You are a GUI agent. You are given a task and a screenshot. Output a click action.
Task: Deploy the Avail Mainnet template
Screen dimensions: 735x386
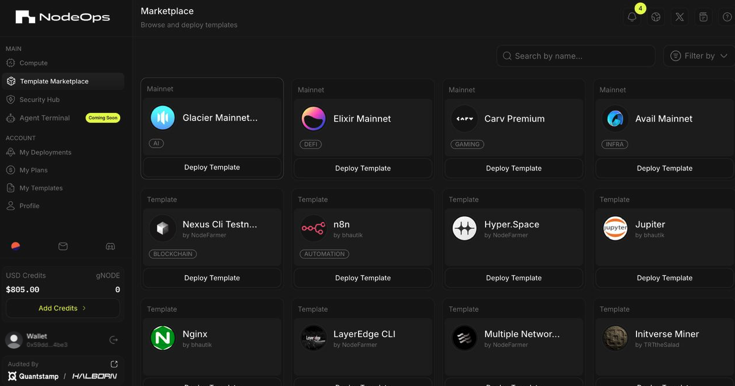pyautogui.click(x=664, y=168)
